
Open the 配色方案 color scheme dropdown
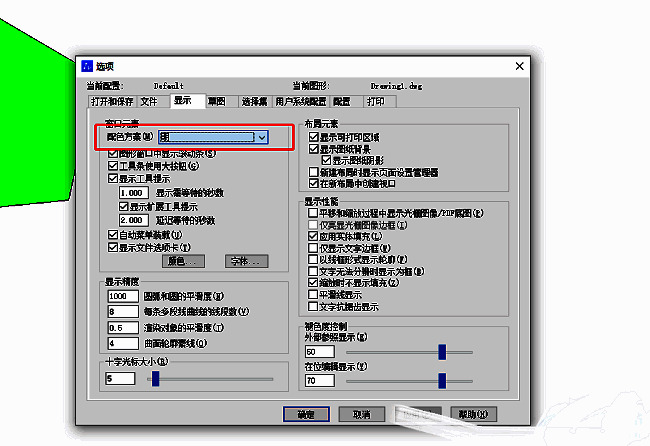tap(261, 137)
